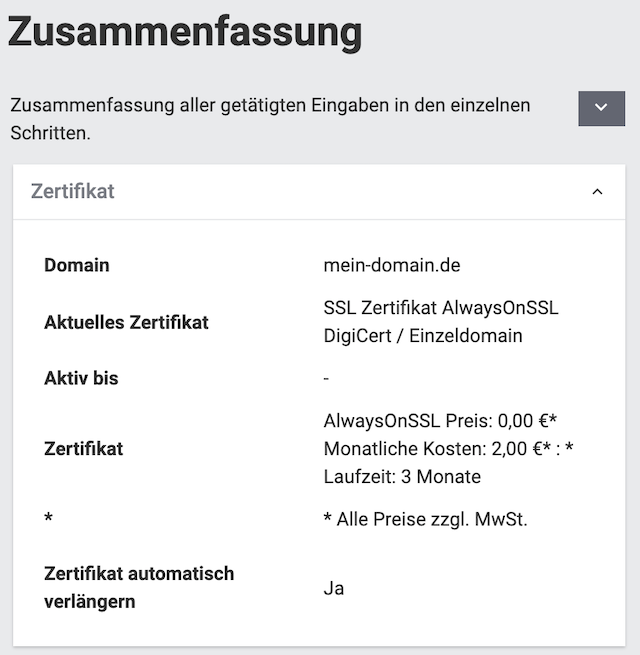Click the Laufzeit: 3 Monate text

[402, 477]
